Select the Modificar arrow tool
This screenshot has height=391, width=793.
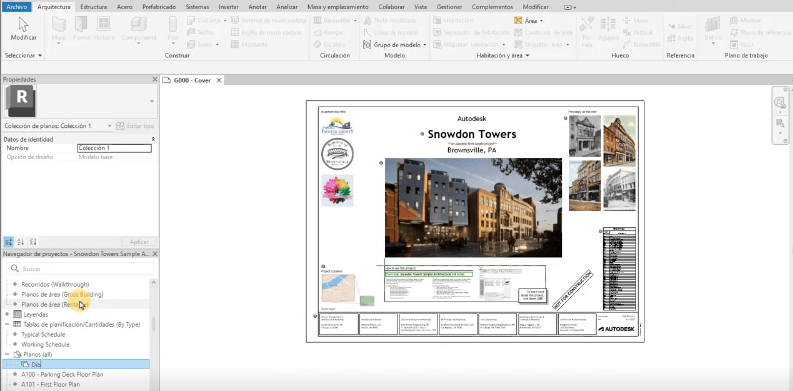(x=23, y=29)
